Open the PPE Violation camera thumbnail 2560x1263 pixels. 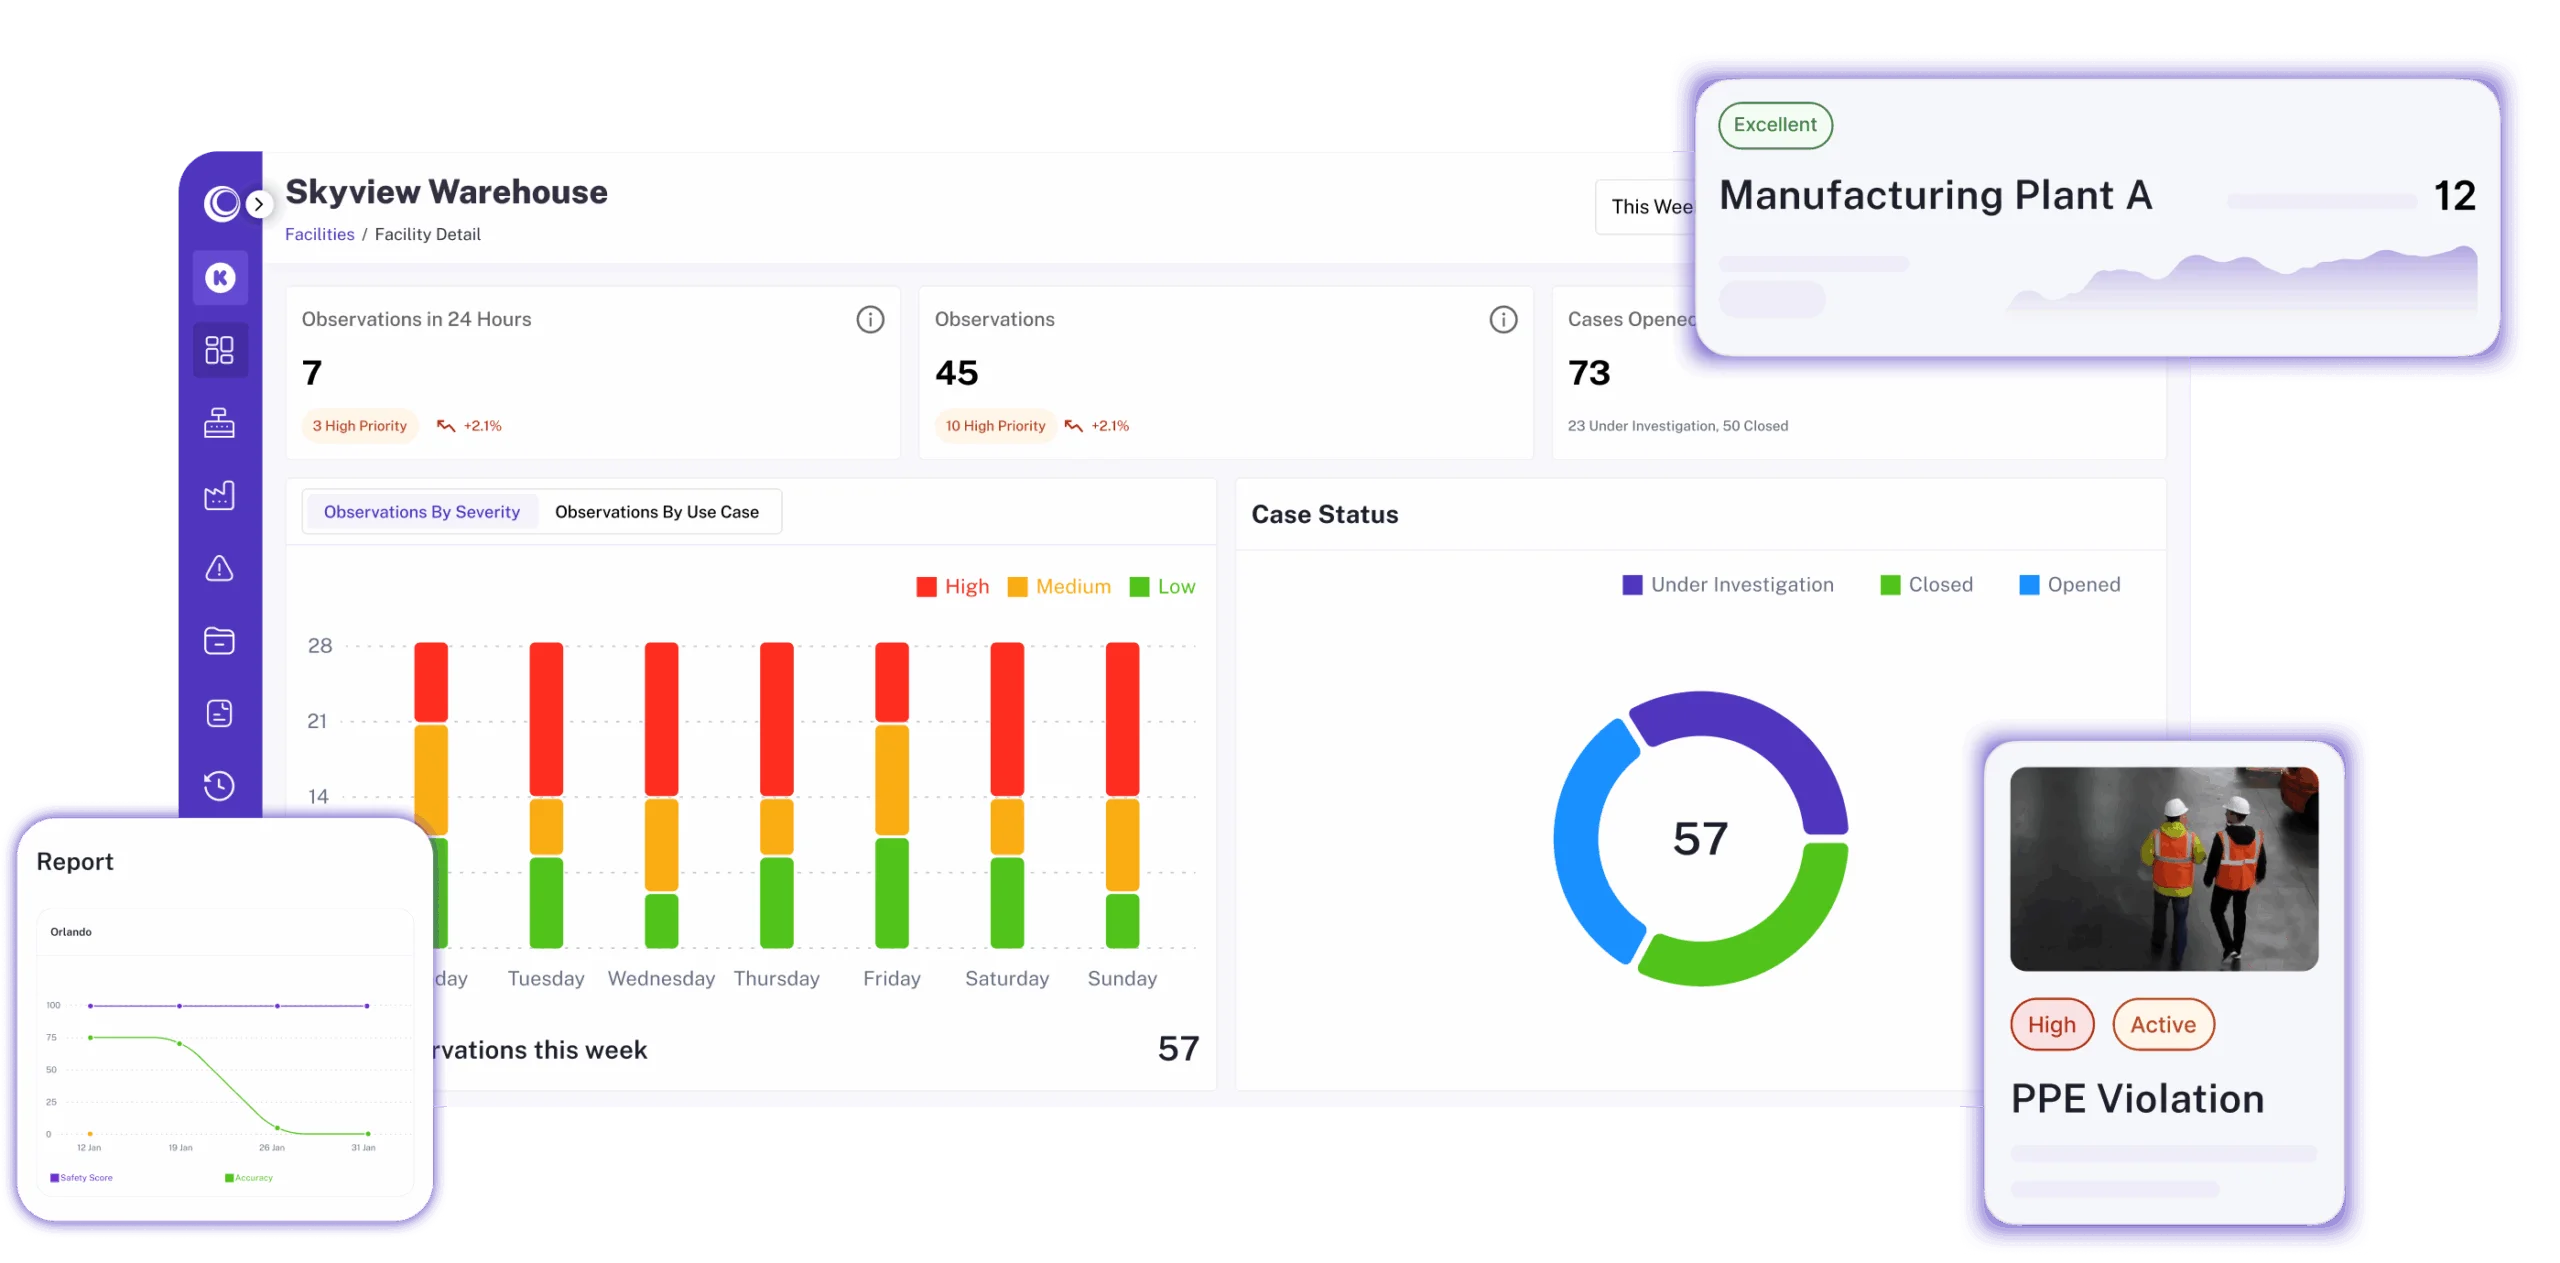2164,868
